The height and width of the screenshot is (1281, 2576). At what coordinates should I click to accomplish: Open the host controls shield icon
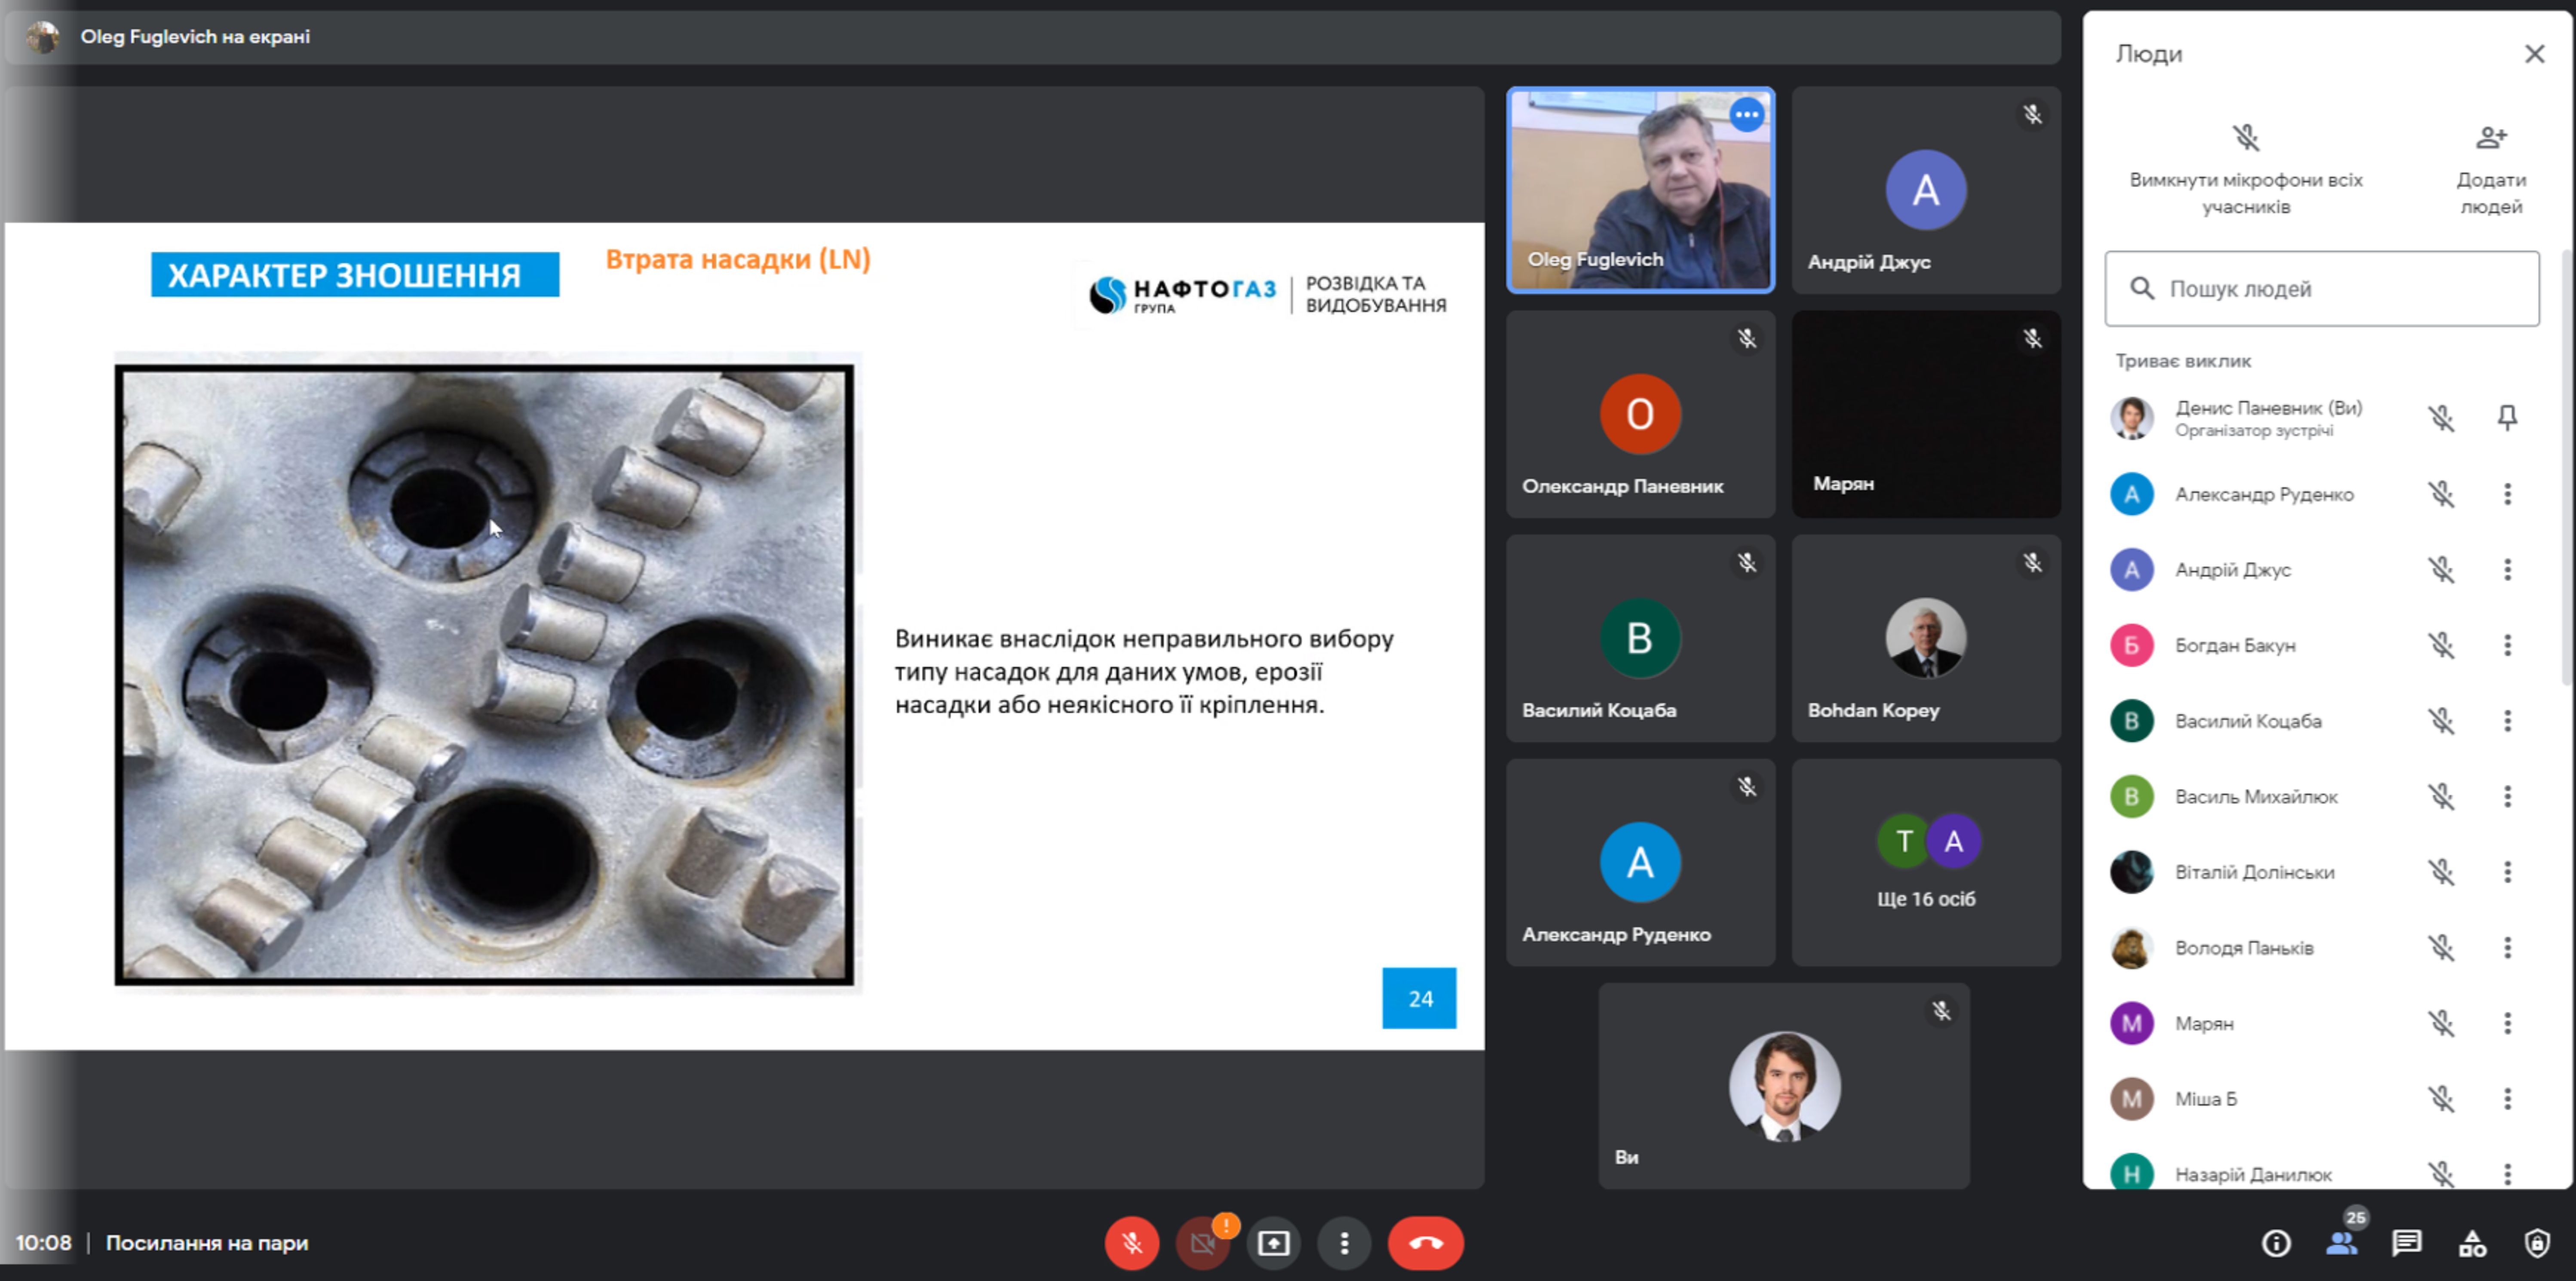pos(2537,1243)
